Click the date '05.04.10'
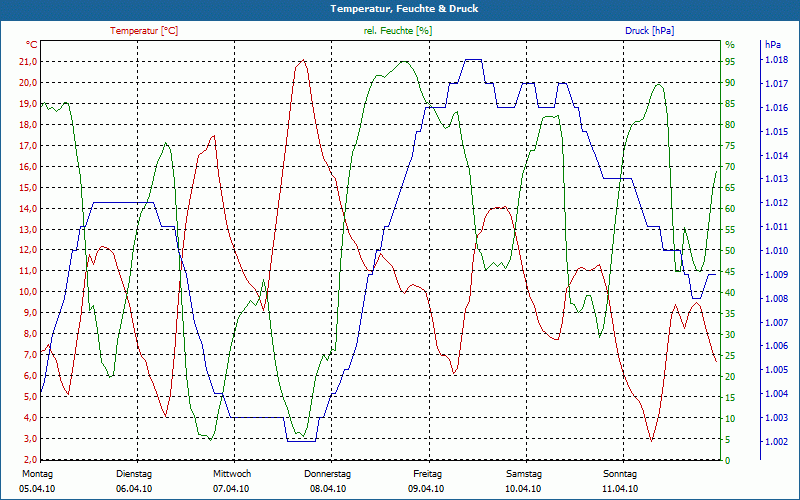The height and width of the screenshot is (500, 800). [x=37, y=489]
